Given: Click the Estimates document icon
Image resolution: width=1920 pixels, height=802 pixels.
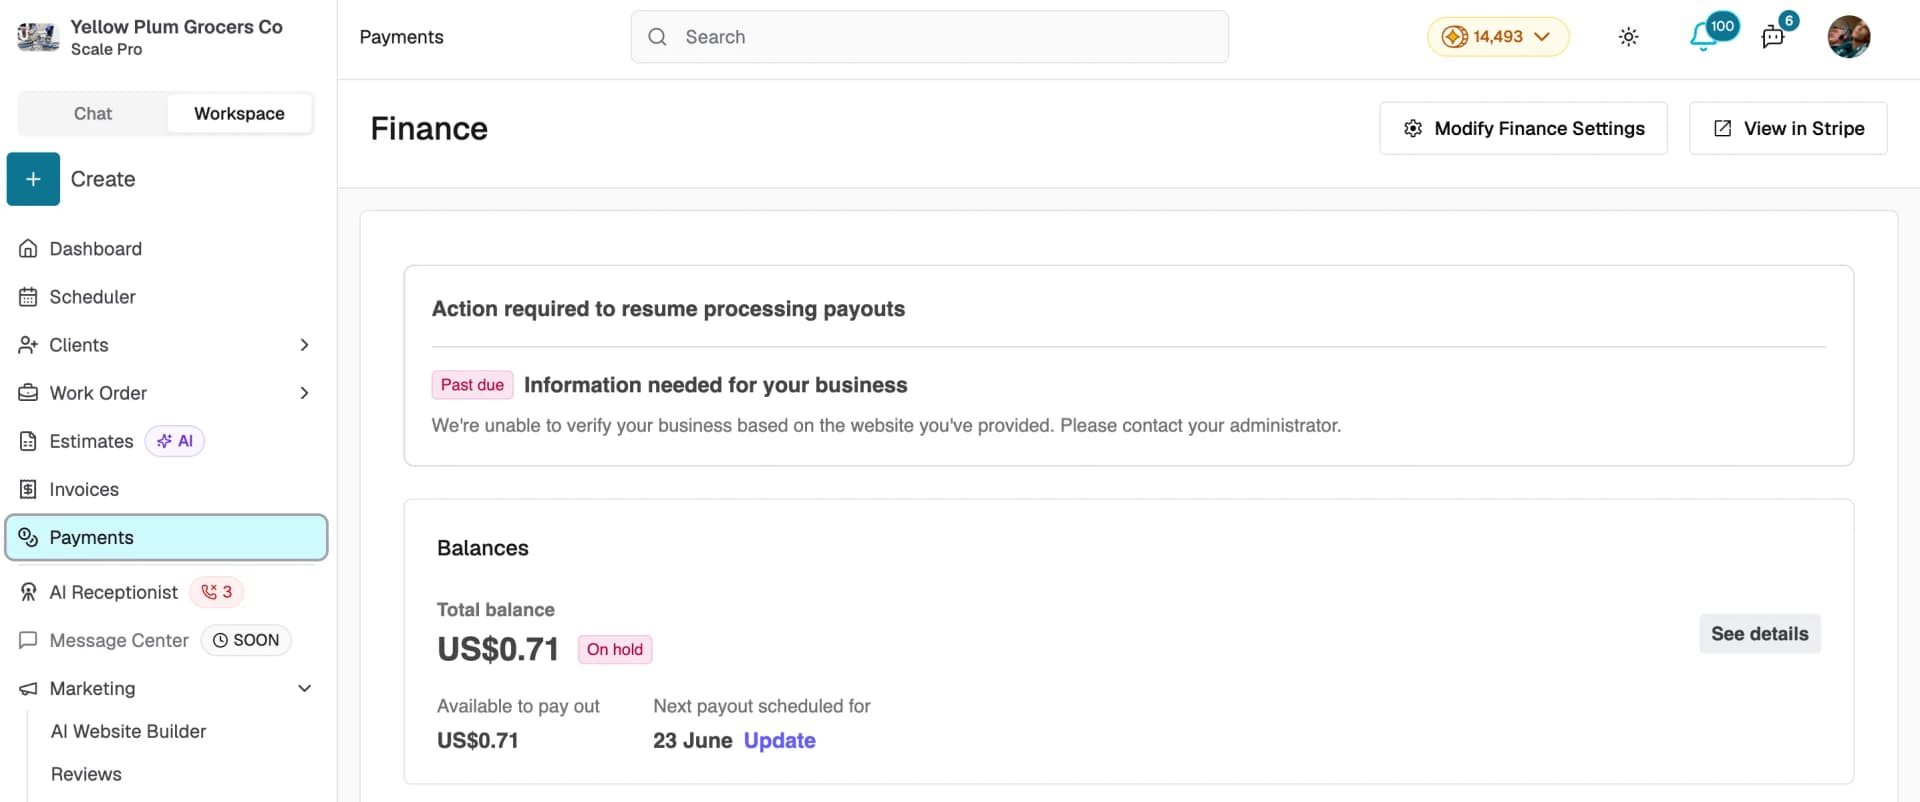Looking at the screenshot, I should (x=28, y=441).
